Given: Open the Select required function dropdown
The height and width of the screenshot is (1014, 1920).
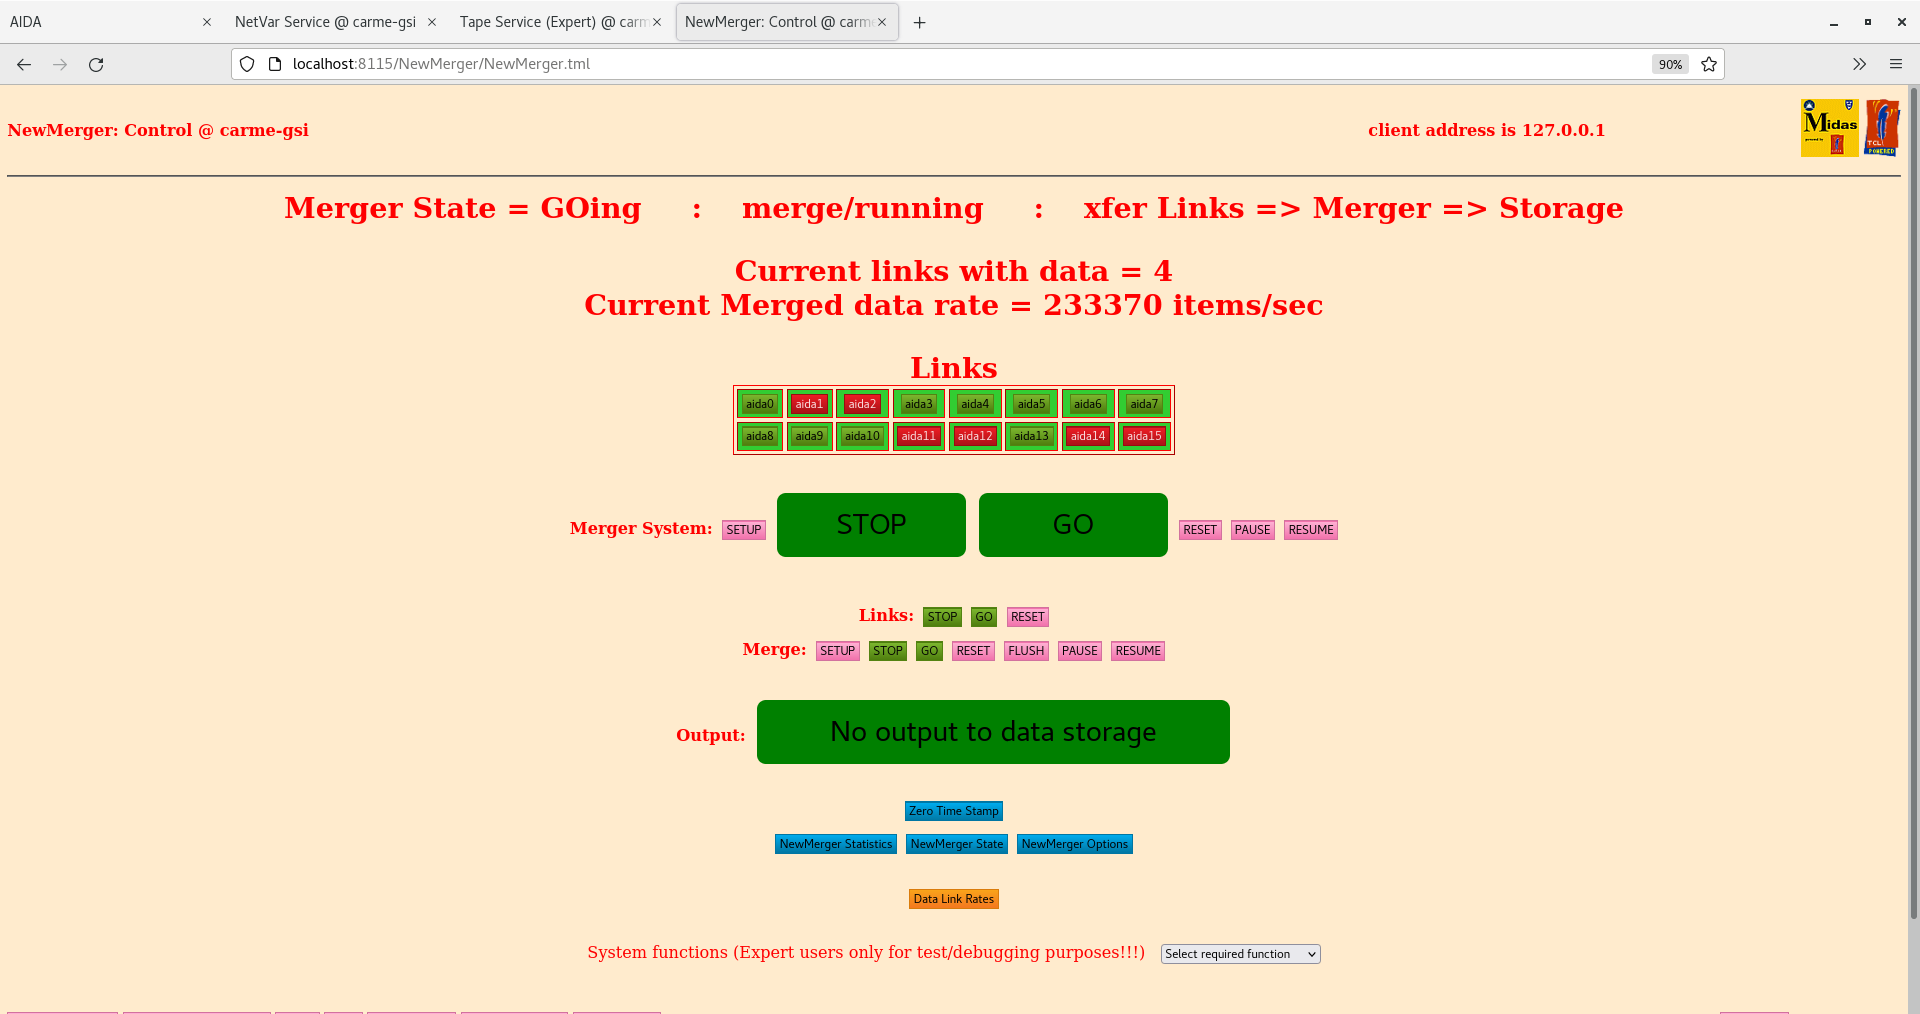Looking at the screenshot, I should (x=1239, y=953).
